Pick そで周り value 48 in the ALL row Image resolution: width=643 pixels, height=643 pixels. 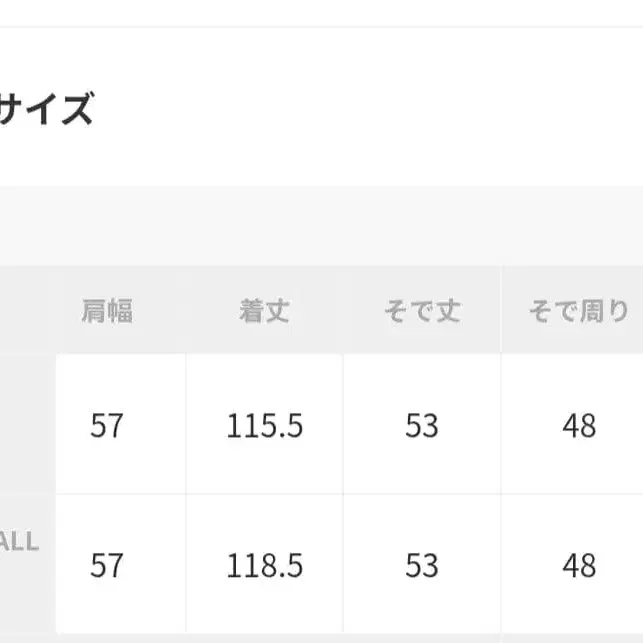click(x=579, y=566)
